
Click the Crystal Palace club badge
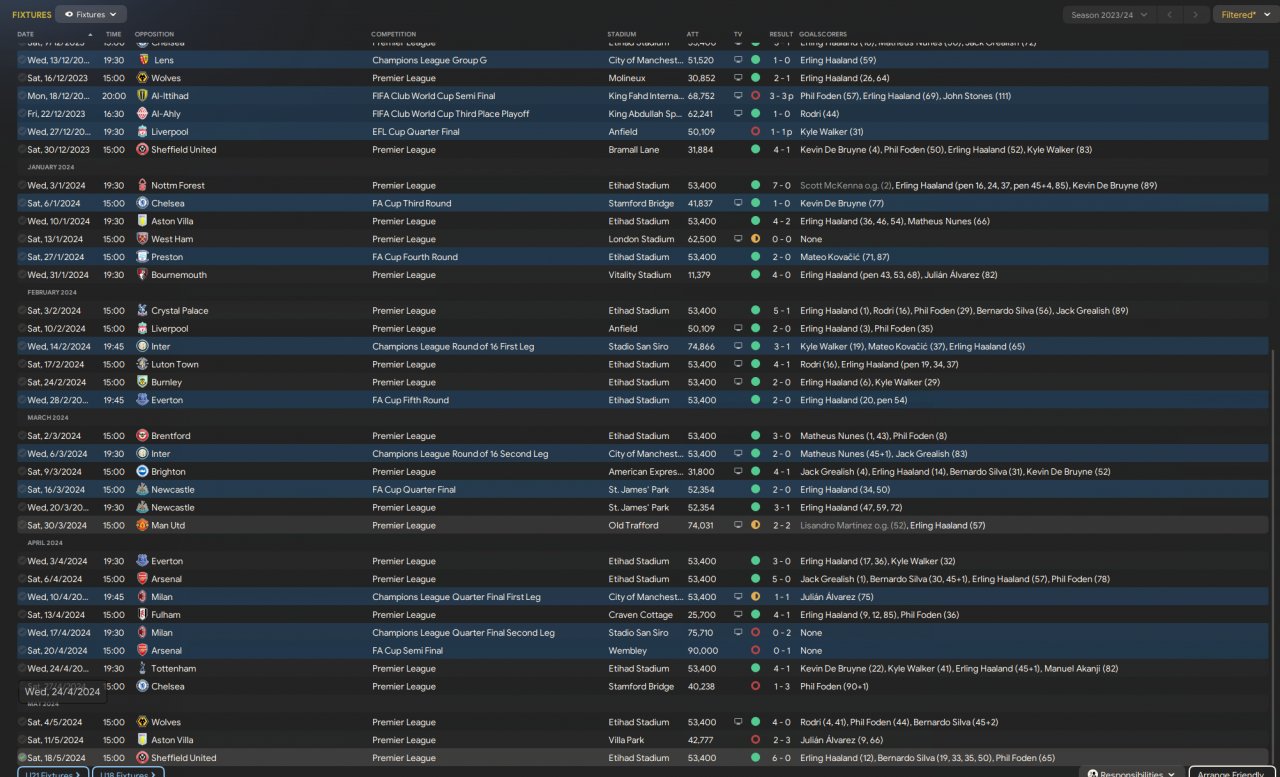pyautogui.click(x=143, y=311)
